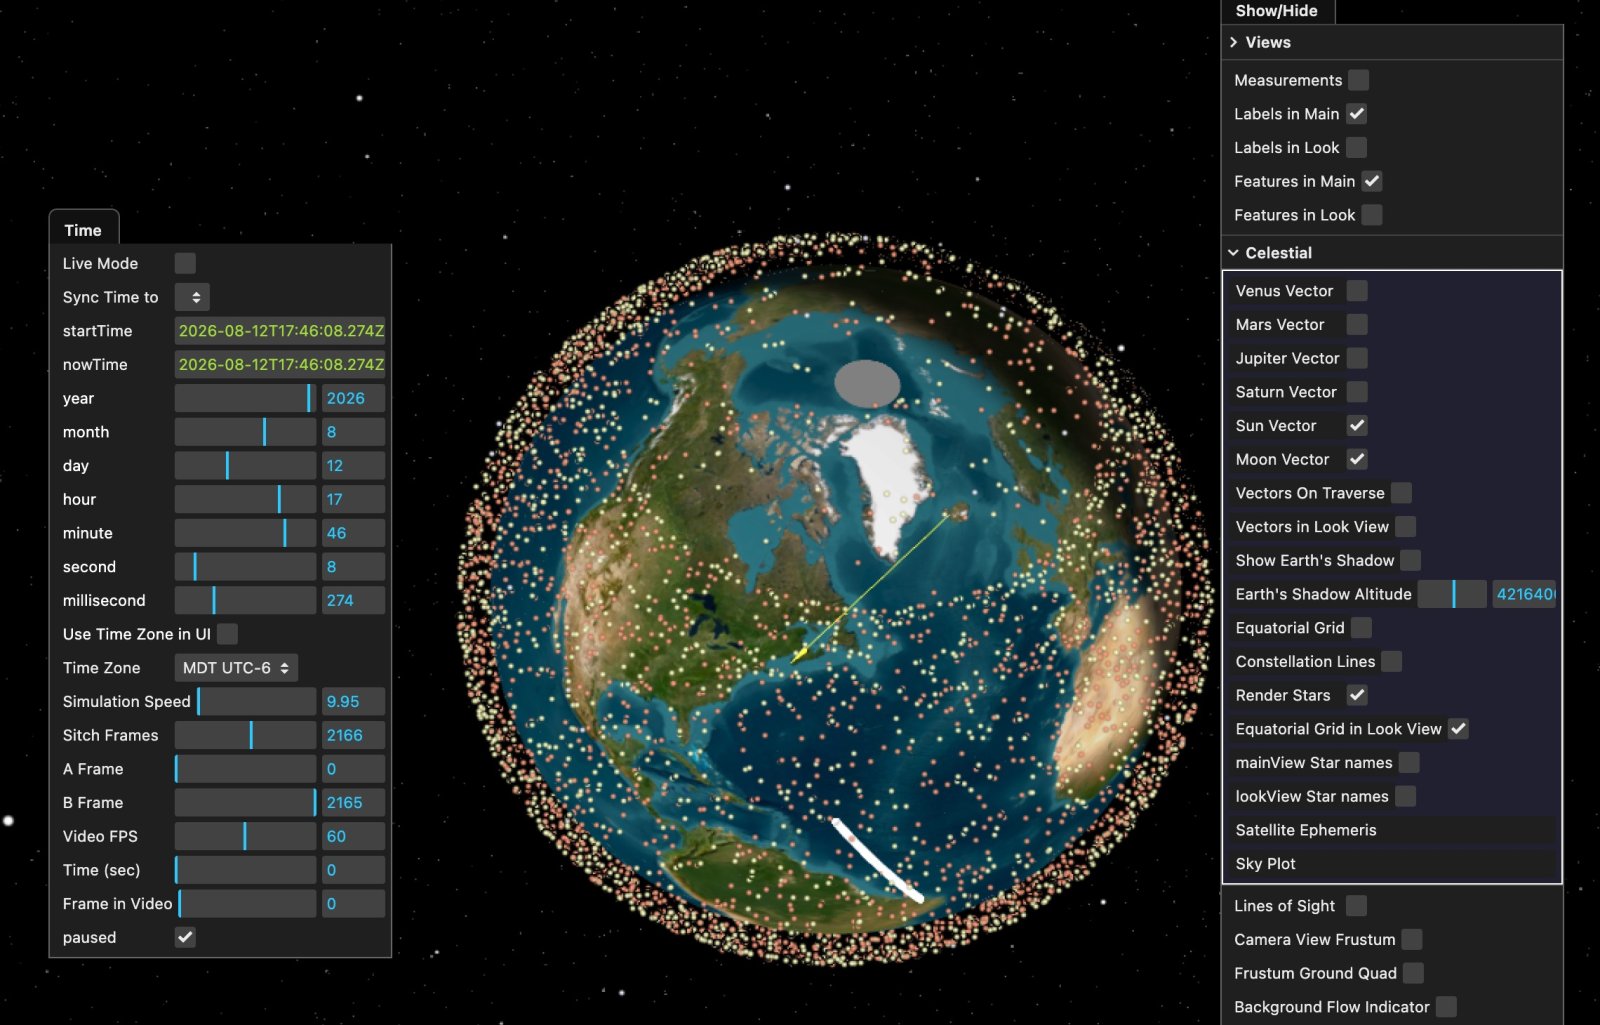
Task: Collapse the Celestial section
Action: (1277, 253)
